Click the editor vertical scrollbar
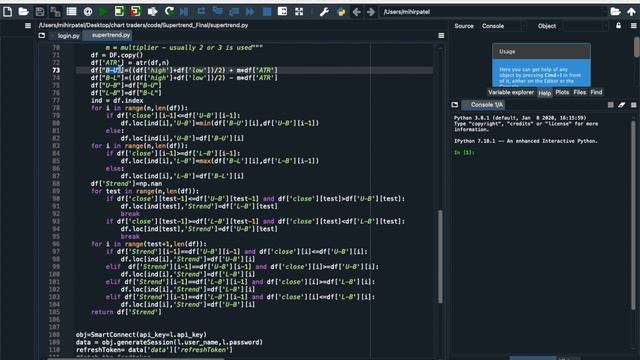 (440, 256)
